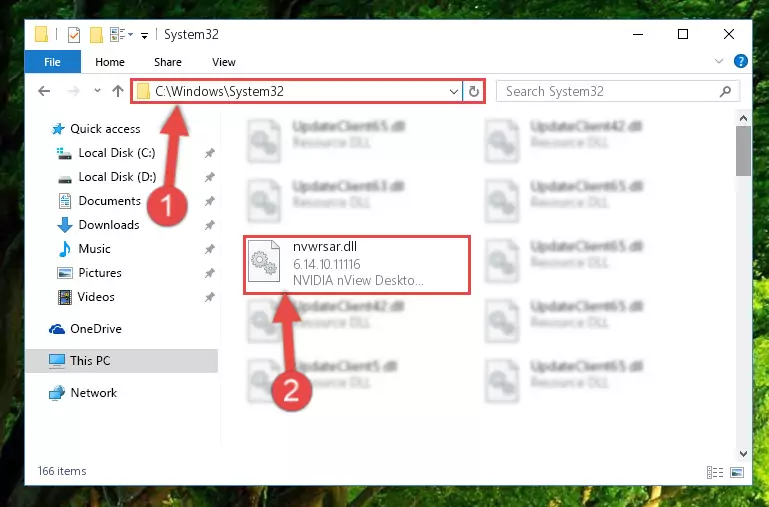The width and height of the screenshot is (769, 507).
Task: Click the address bar path C:\Windows\System32
Action: (219, 92)
